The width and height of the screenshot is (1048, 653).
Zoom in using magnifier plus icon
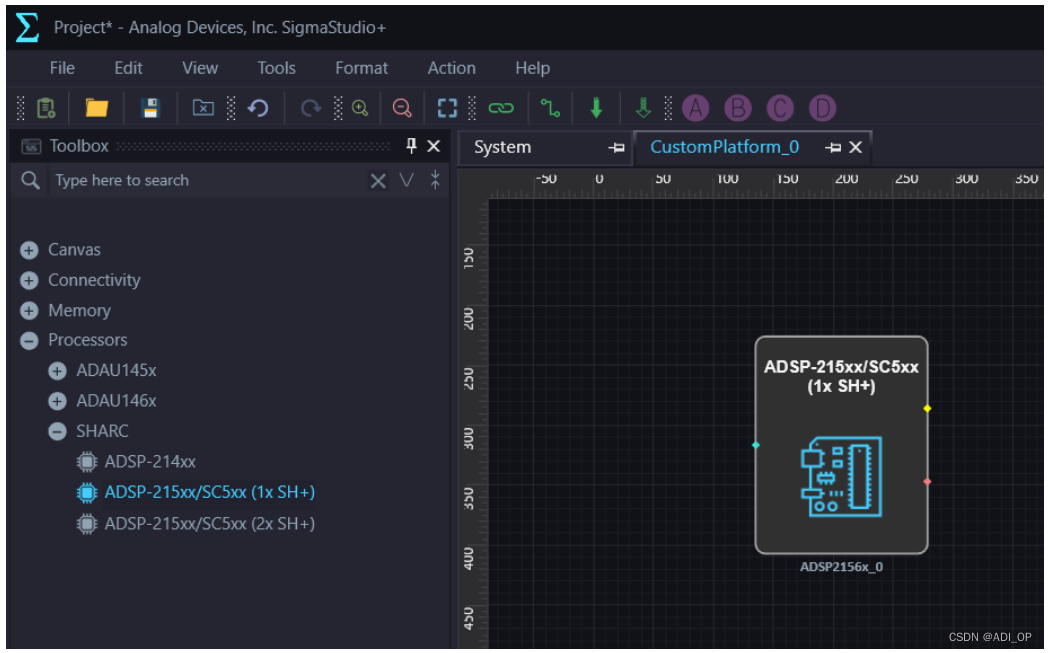[360, 108]
